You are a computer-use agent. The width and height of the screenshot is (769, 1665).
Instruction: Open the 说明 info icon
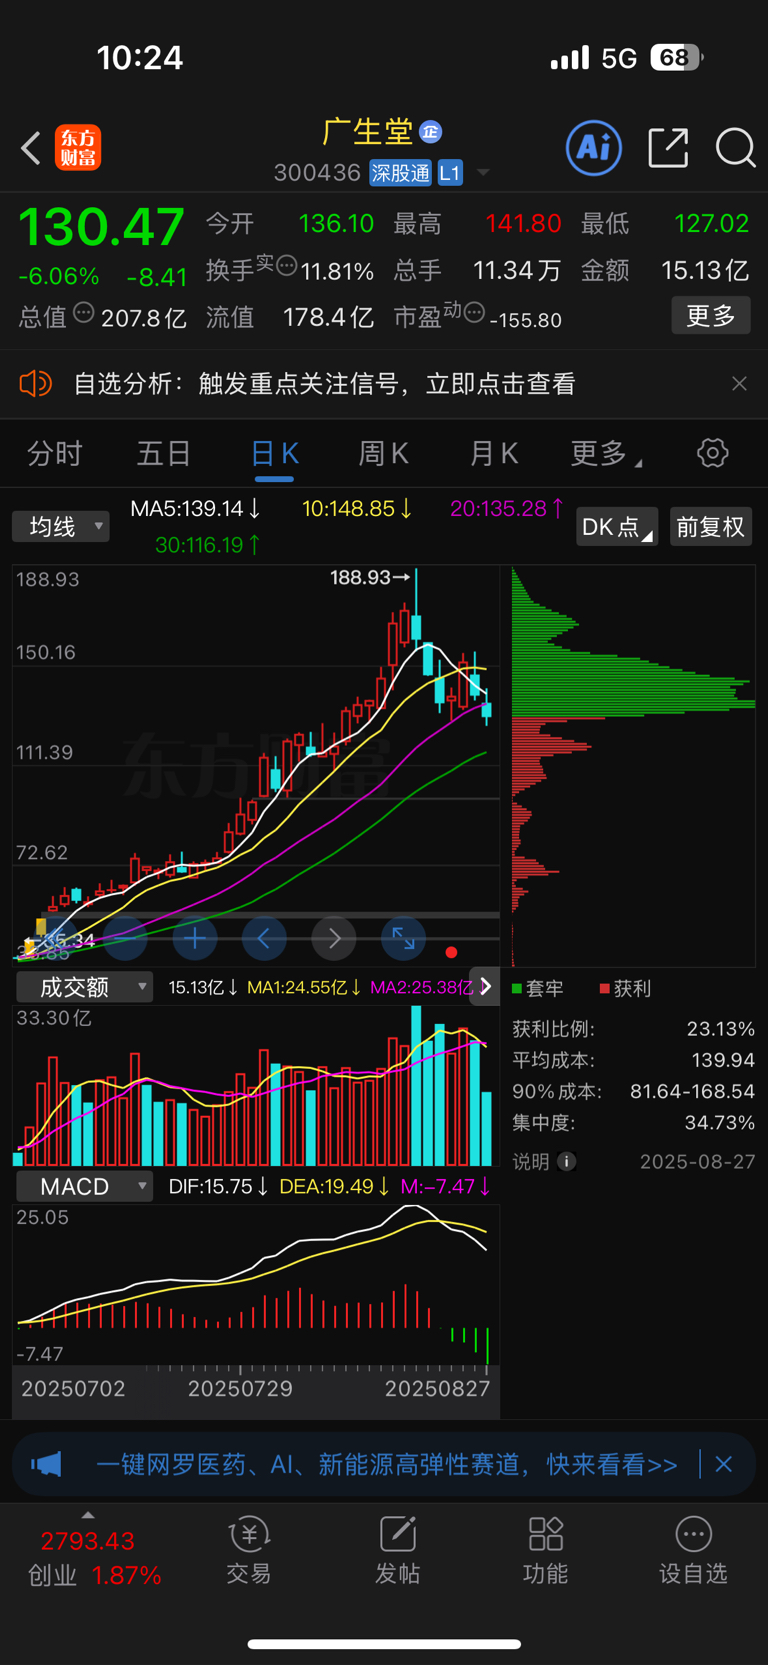[x=566, y=1161]
